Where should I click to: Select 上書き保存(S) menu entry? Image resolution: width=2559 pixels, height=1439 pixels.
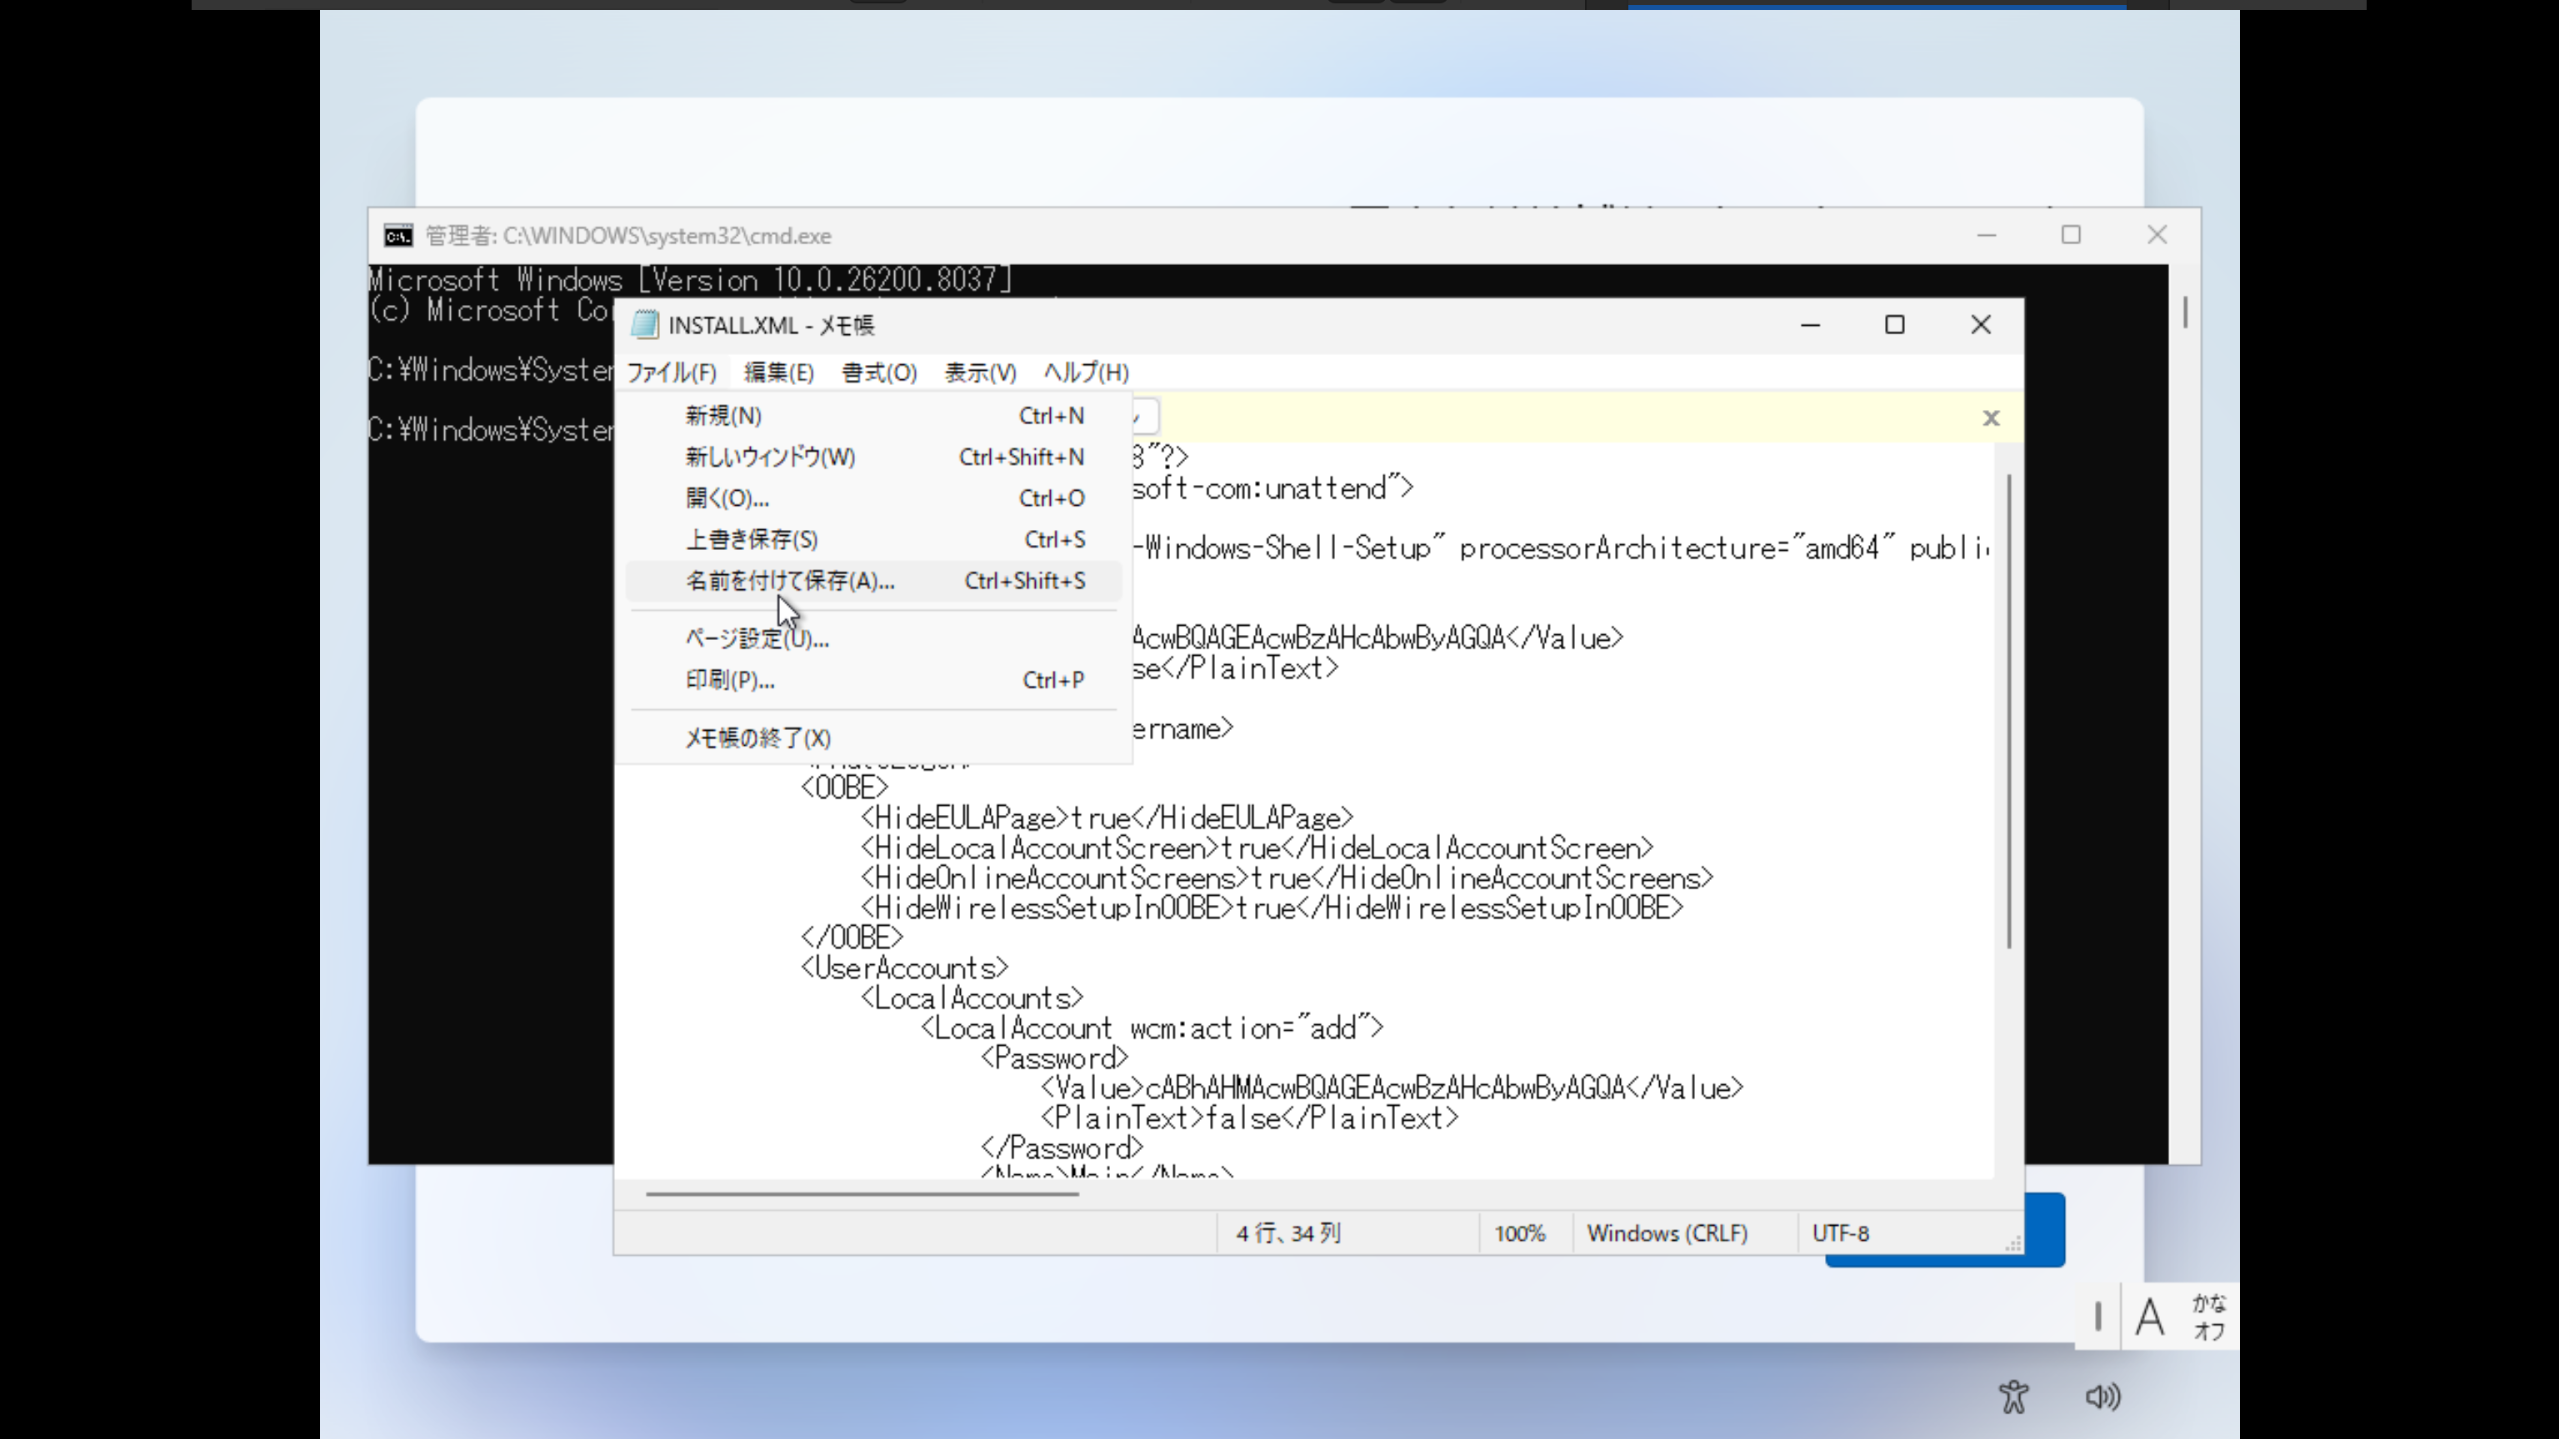coord(873,540)
